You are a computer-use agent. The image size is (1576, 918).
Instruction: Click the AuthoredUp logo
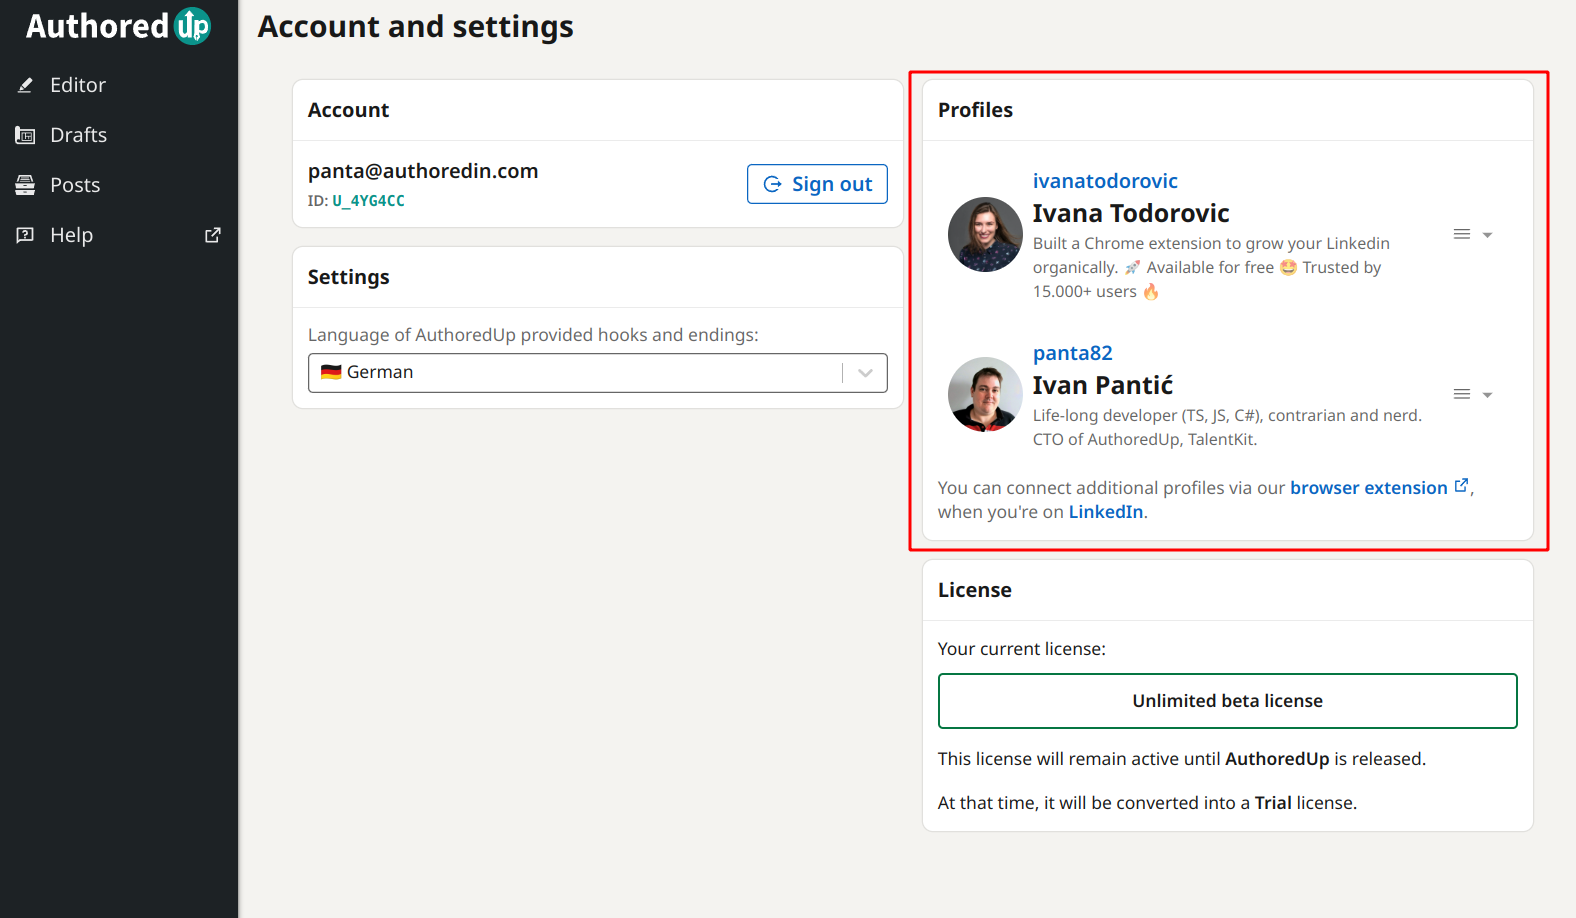tap(118, 26)
